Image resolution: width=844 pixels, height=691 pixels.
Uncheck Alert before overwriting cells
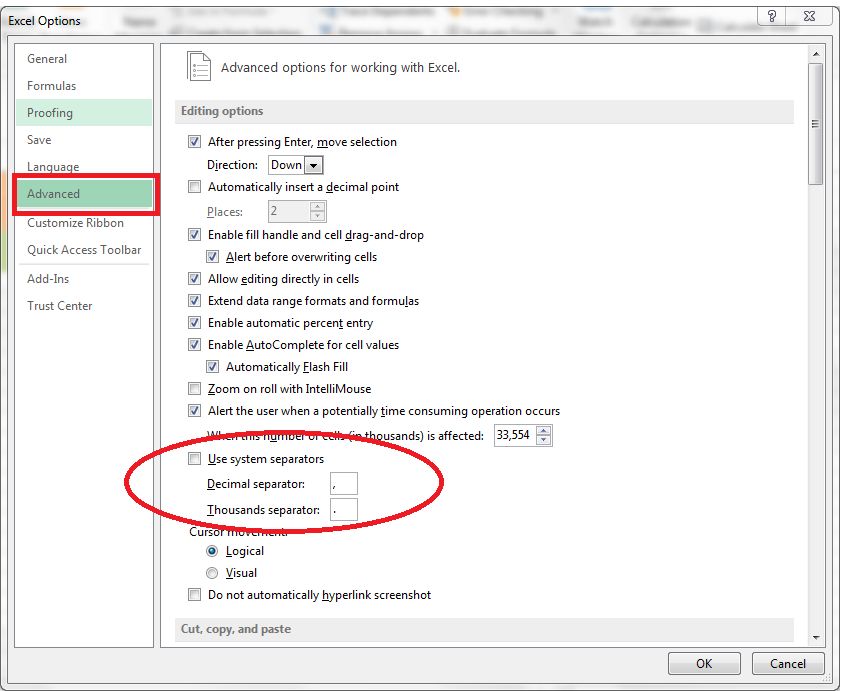click(213, 257)
